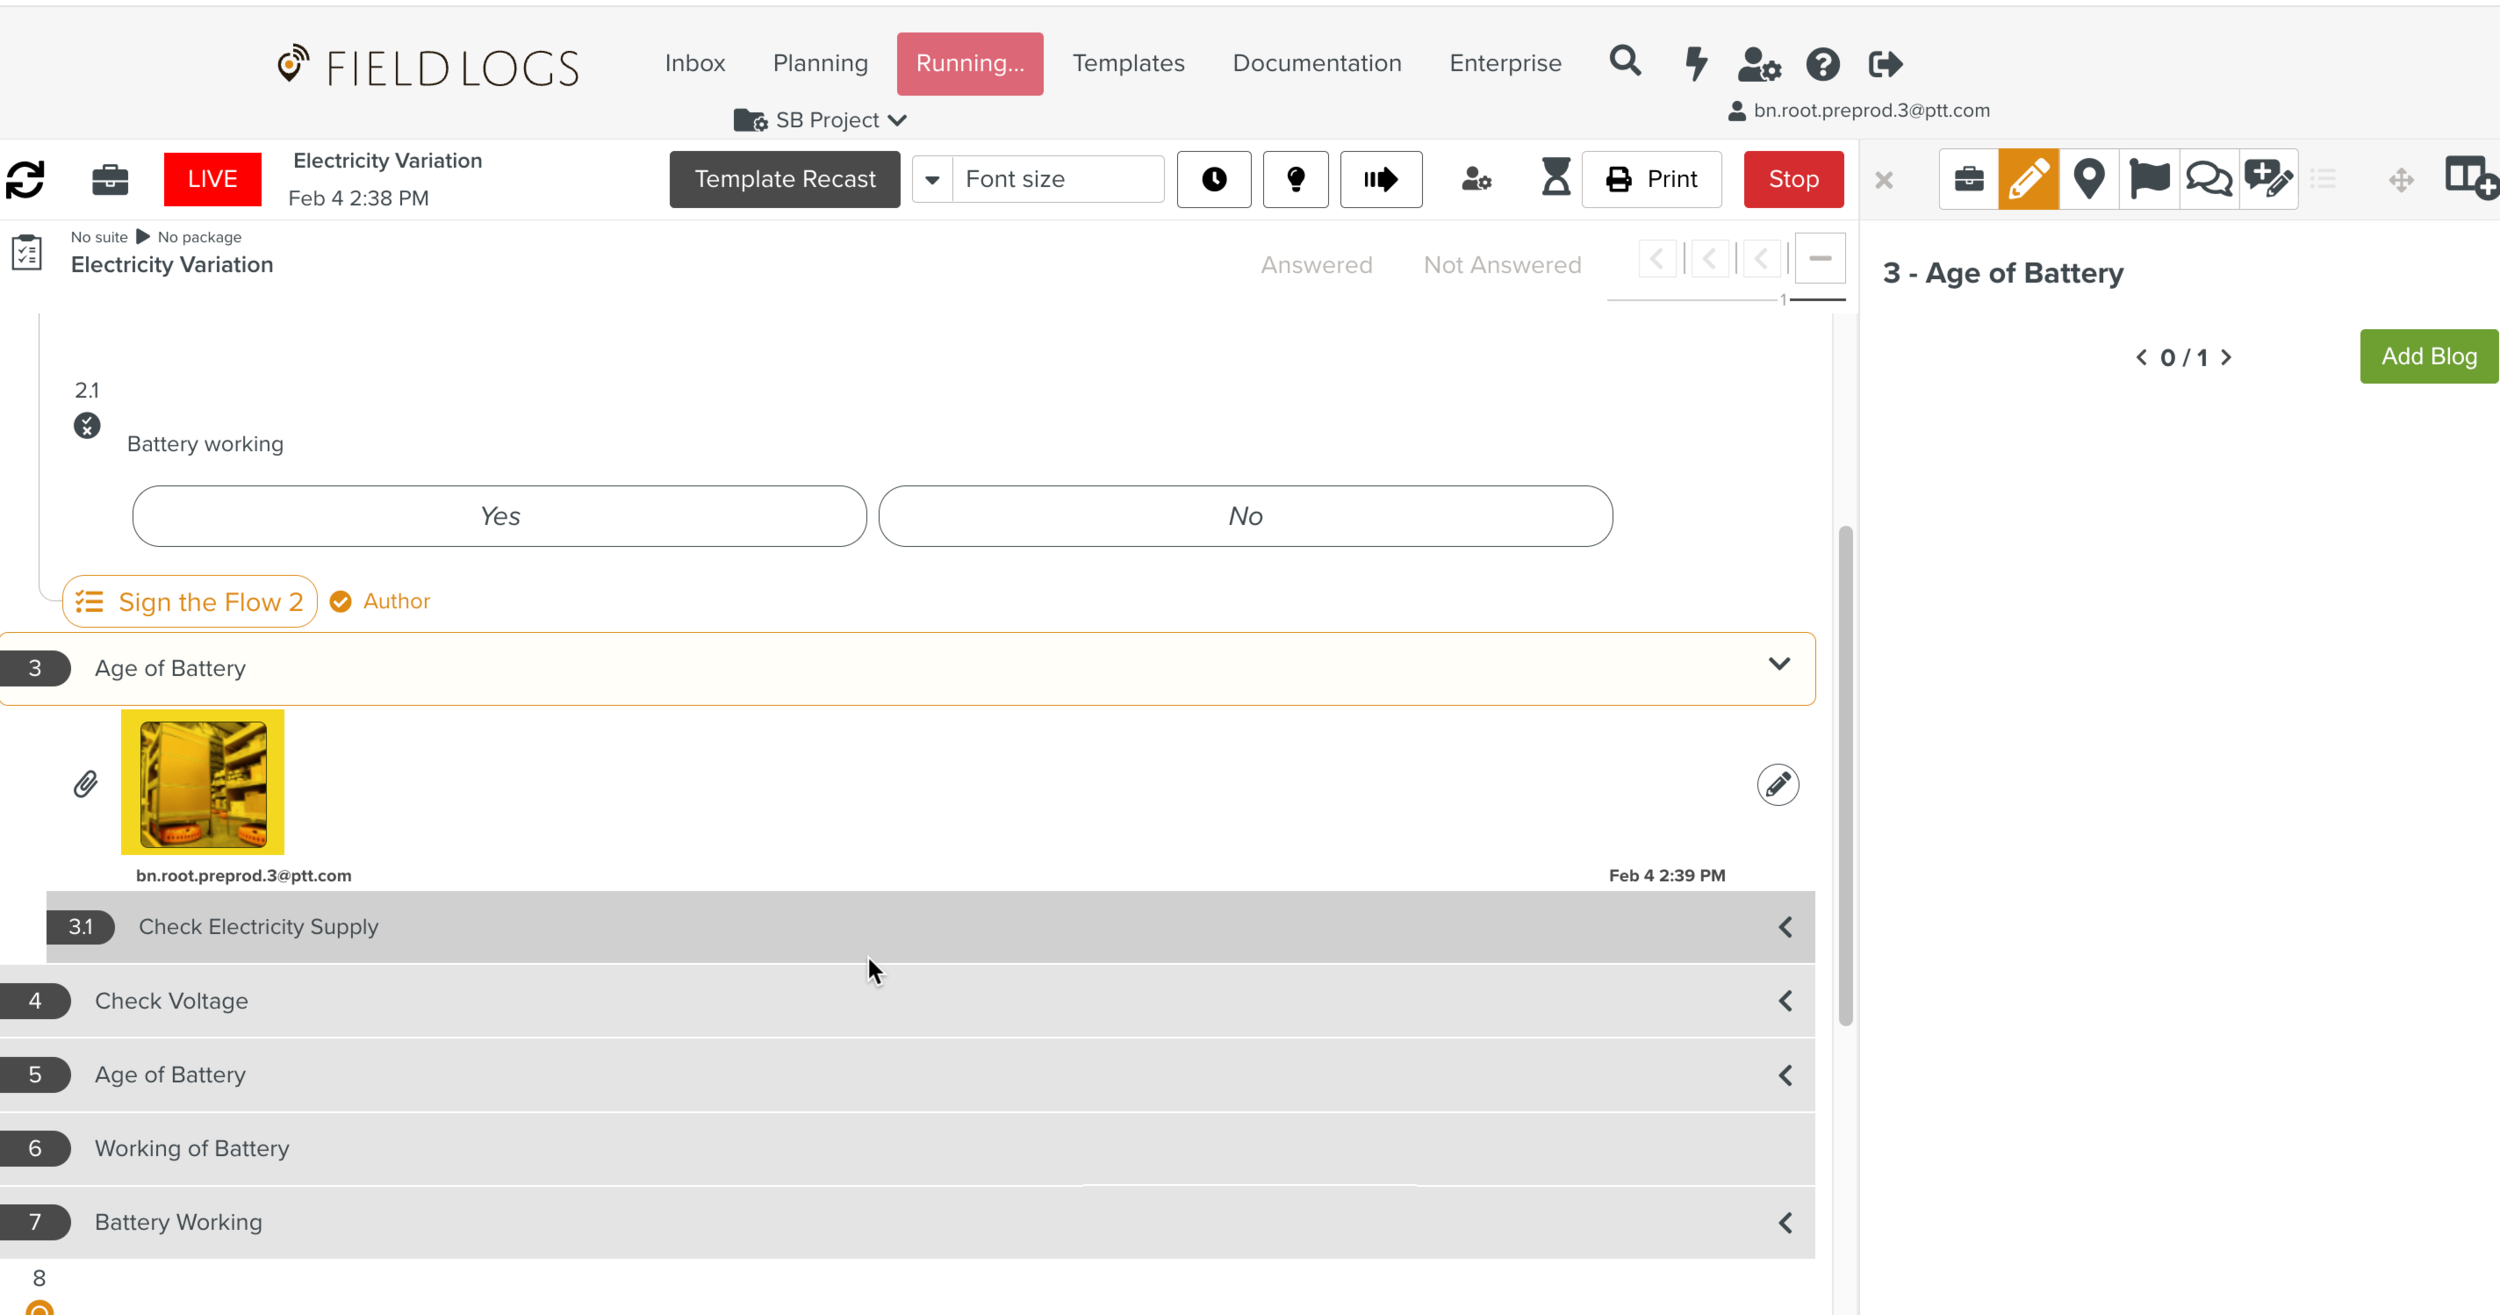
Task: Click the red Stop button
Action: click(x=1793, y=179)
